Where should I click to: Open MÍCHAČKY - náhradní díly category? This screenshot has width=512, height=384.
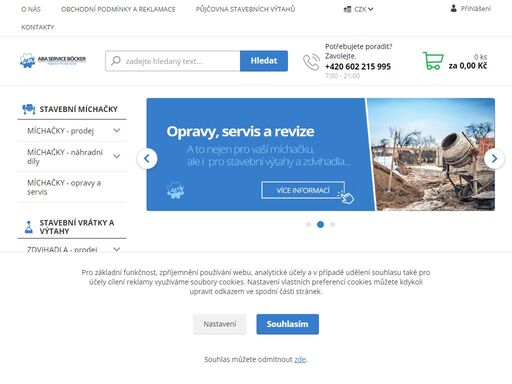pos(65,157)
